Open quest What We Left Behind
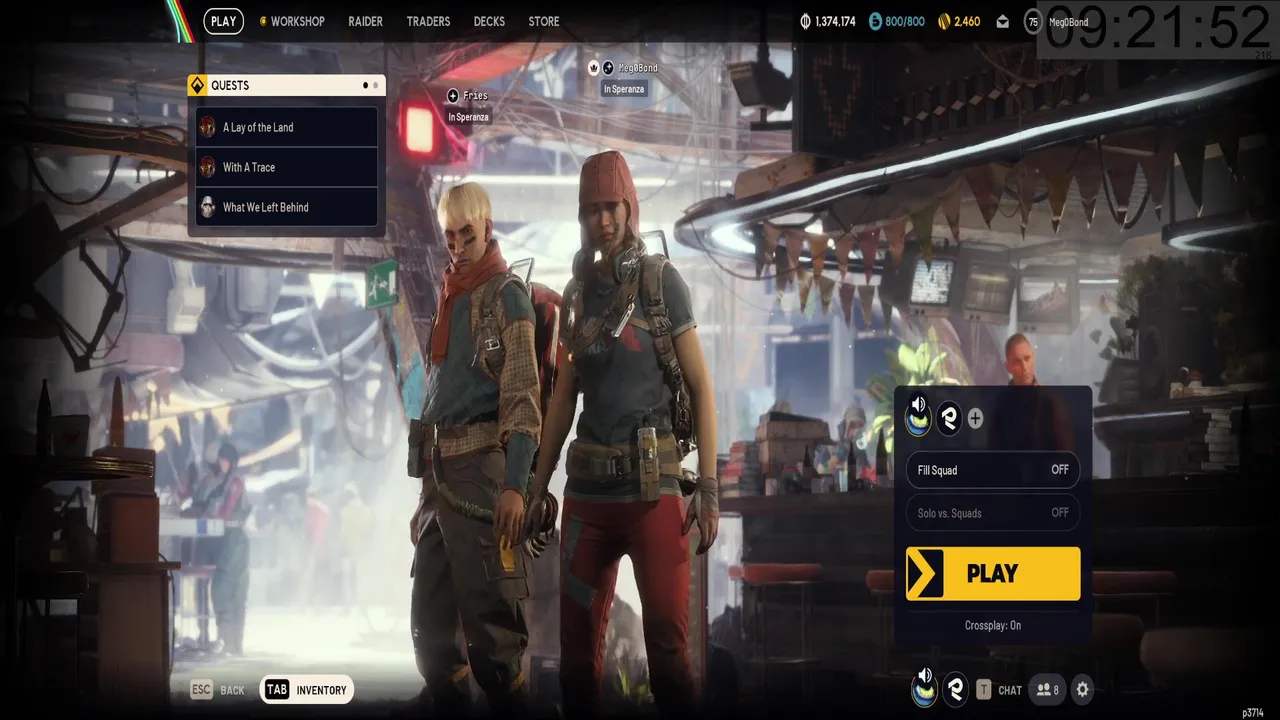Screen dimensions: 1280x720 [287, 207]
